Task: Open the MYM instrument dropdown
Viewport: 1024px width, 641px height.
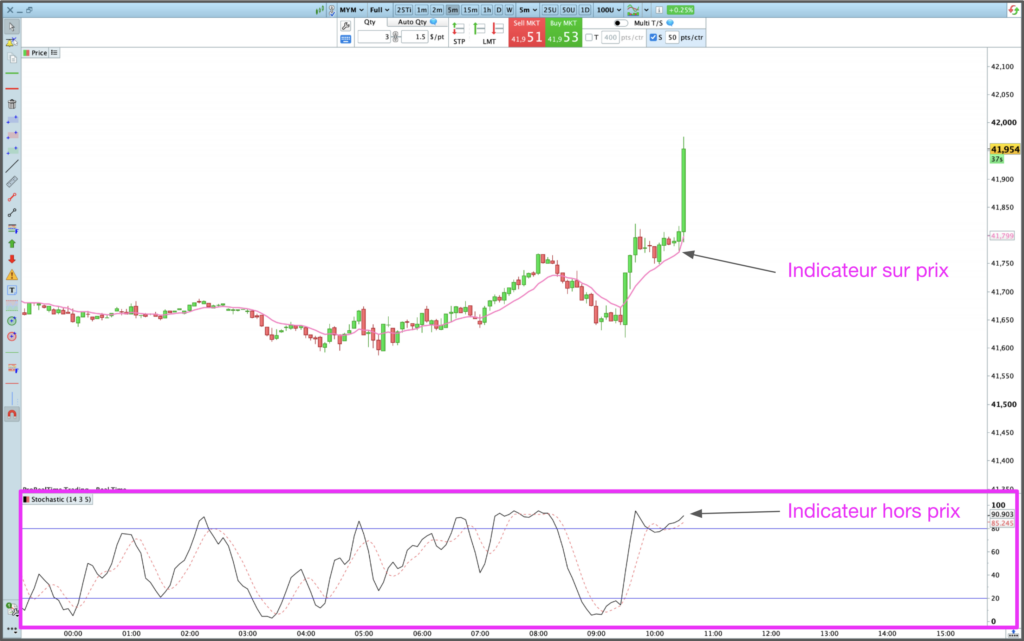Action: pos(350,9)
